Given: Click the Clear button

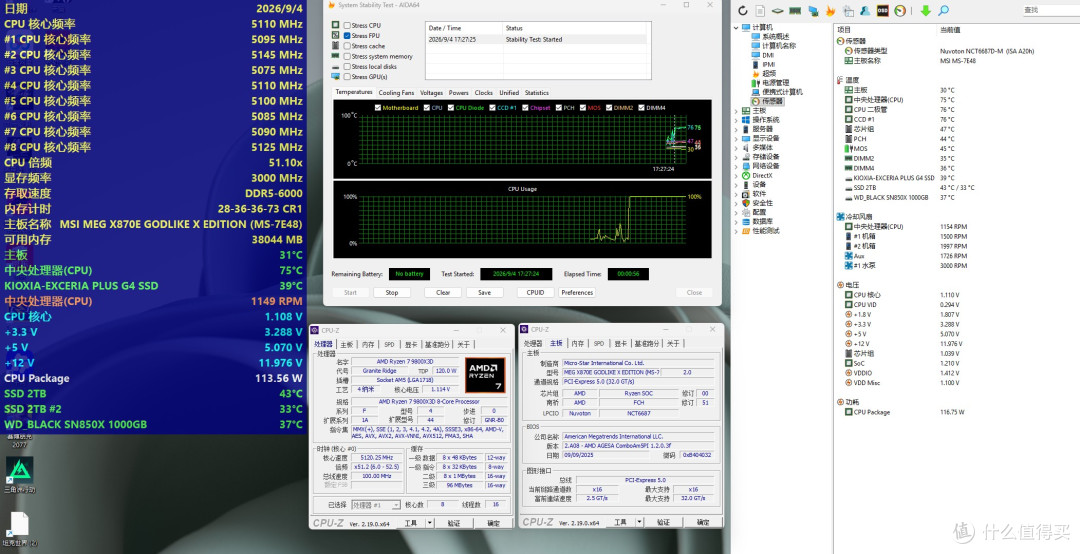Looking at the screenshot, I should (x=443, y=292).
